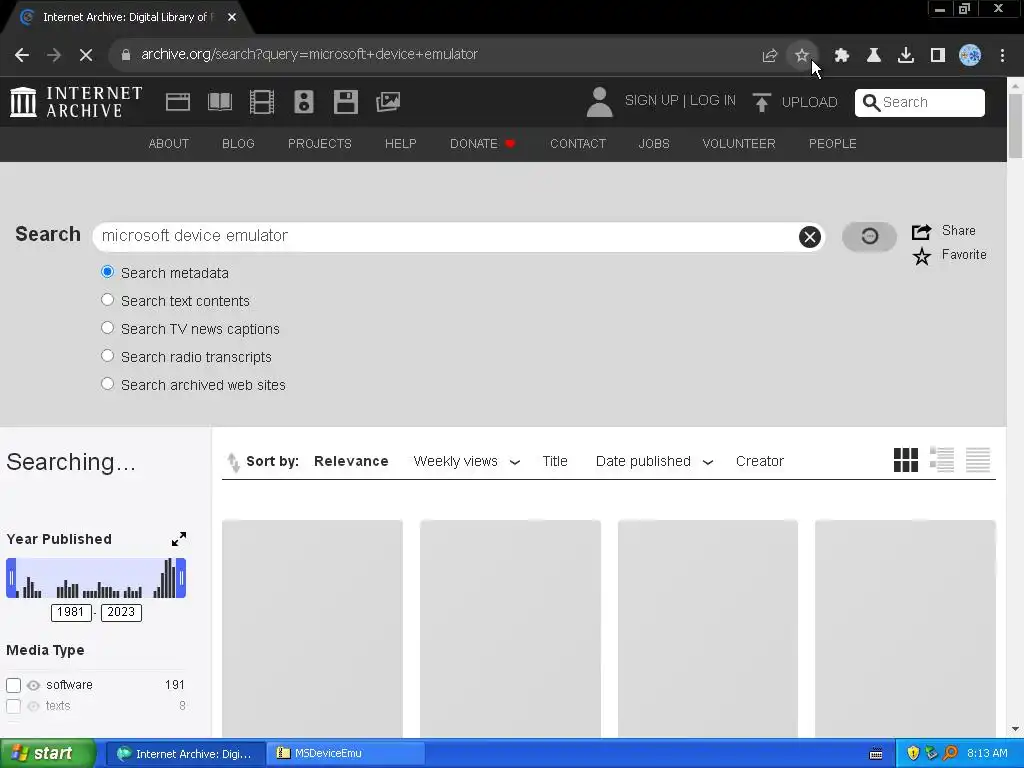Click the LOG IN link
This screenshot has width=1024, height=768.
tap(712, 101)
